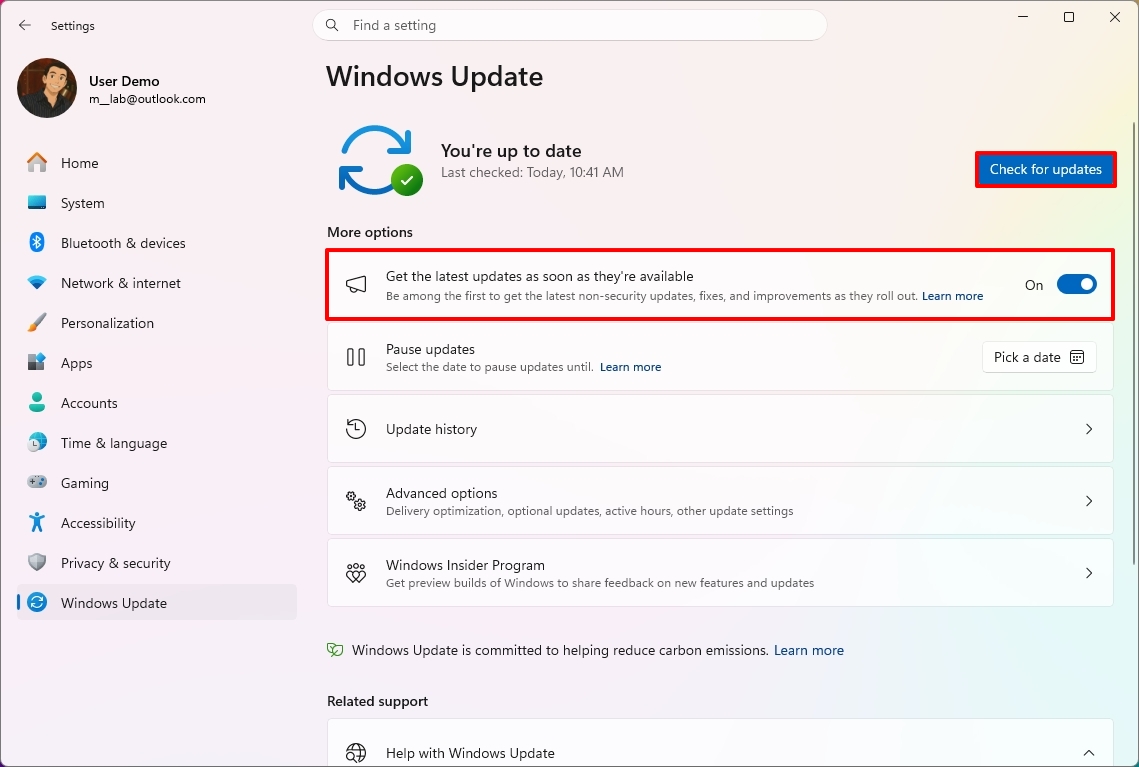Open Learn more link for latest updates

point(952,296)
